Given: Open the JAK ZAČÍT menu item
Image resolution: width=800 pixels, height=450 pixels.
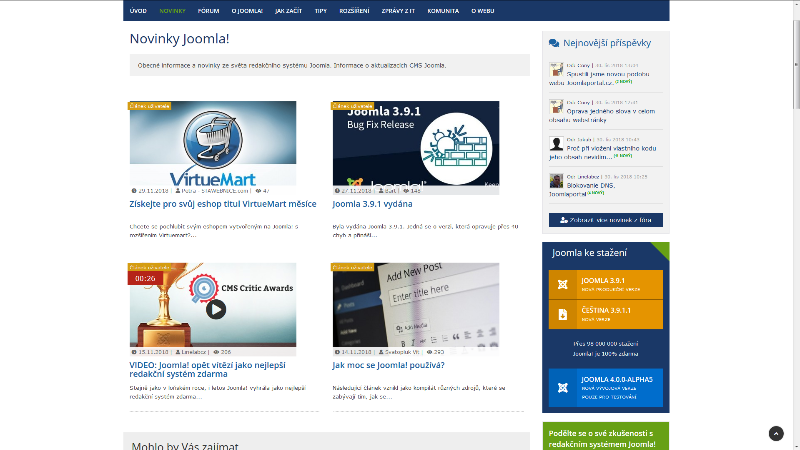Looking at the screenshot, I should tap(288, 11).
